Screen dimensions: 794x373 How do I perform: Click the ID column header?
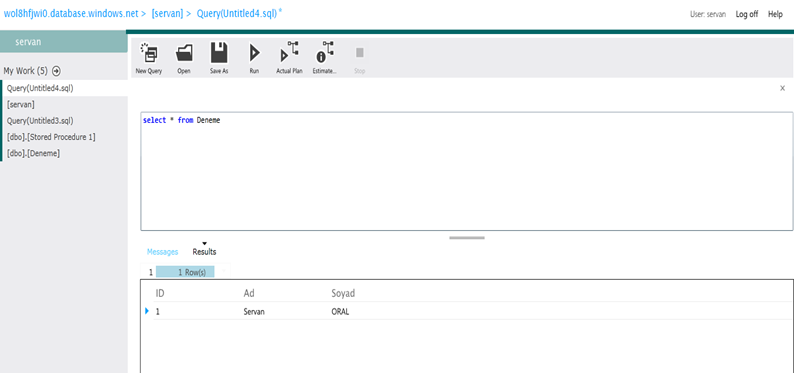(x=160, y=293)
